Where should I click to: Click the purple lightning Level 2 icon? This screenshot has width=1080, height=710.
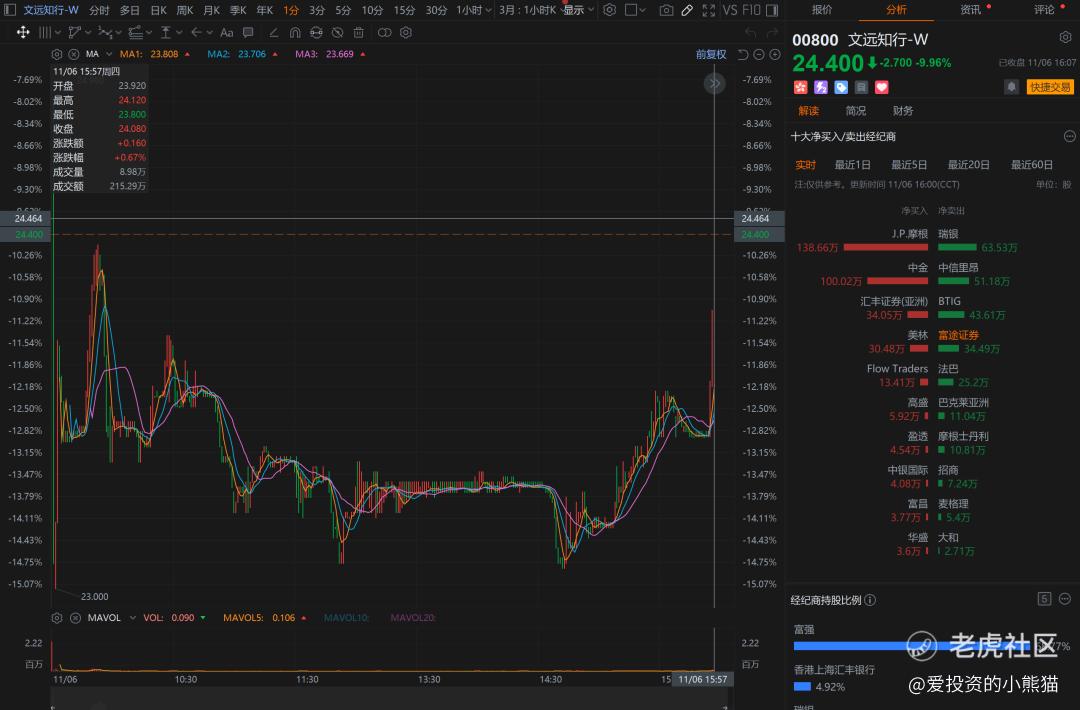[820, 87]
